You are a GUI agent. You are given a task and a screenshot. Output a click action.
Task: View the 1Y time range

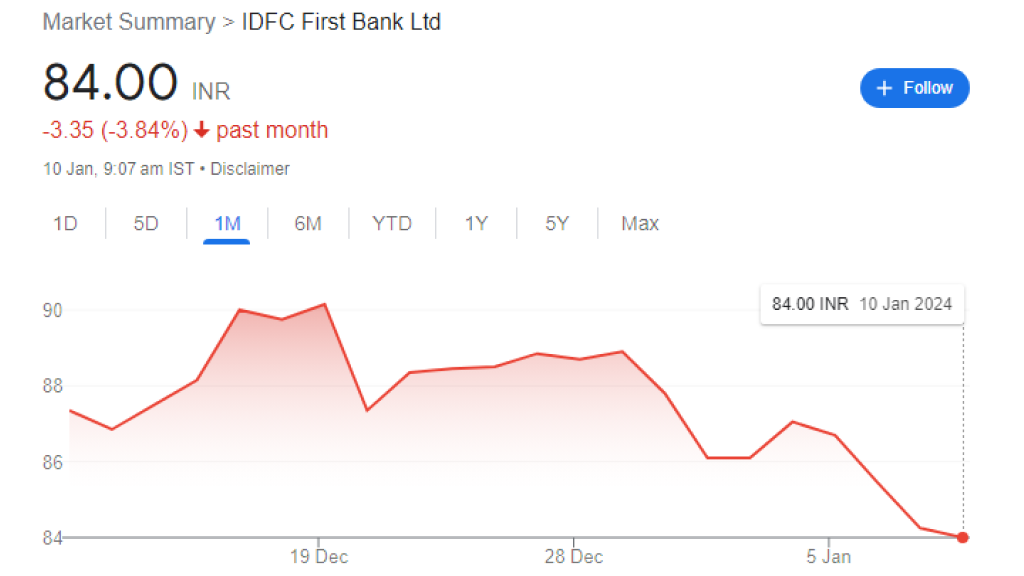[x=476, y=223]
